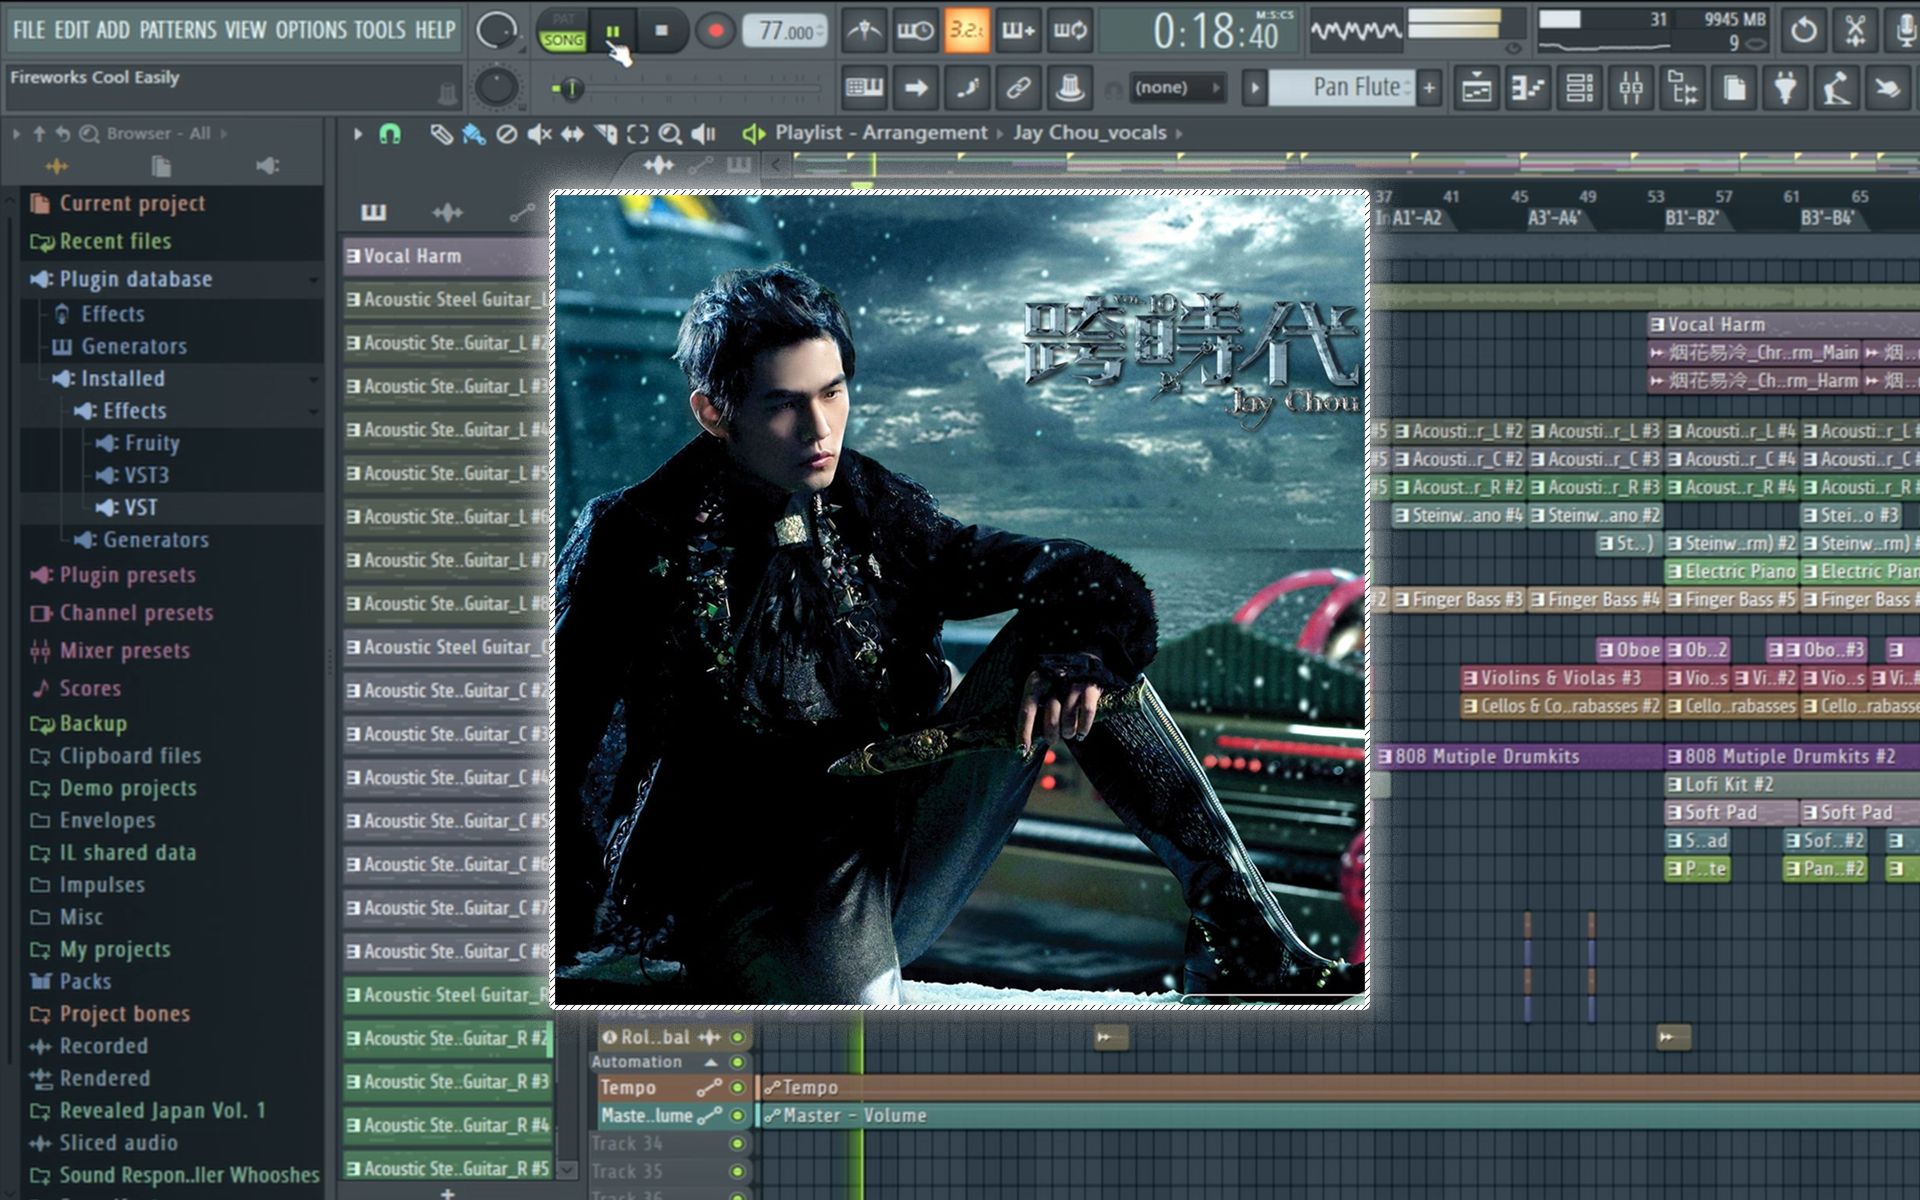
Task: Click the red record button
Action: pos(715,31)
